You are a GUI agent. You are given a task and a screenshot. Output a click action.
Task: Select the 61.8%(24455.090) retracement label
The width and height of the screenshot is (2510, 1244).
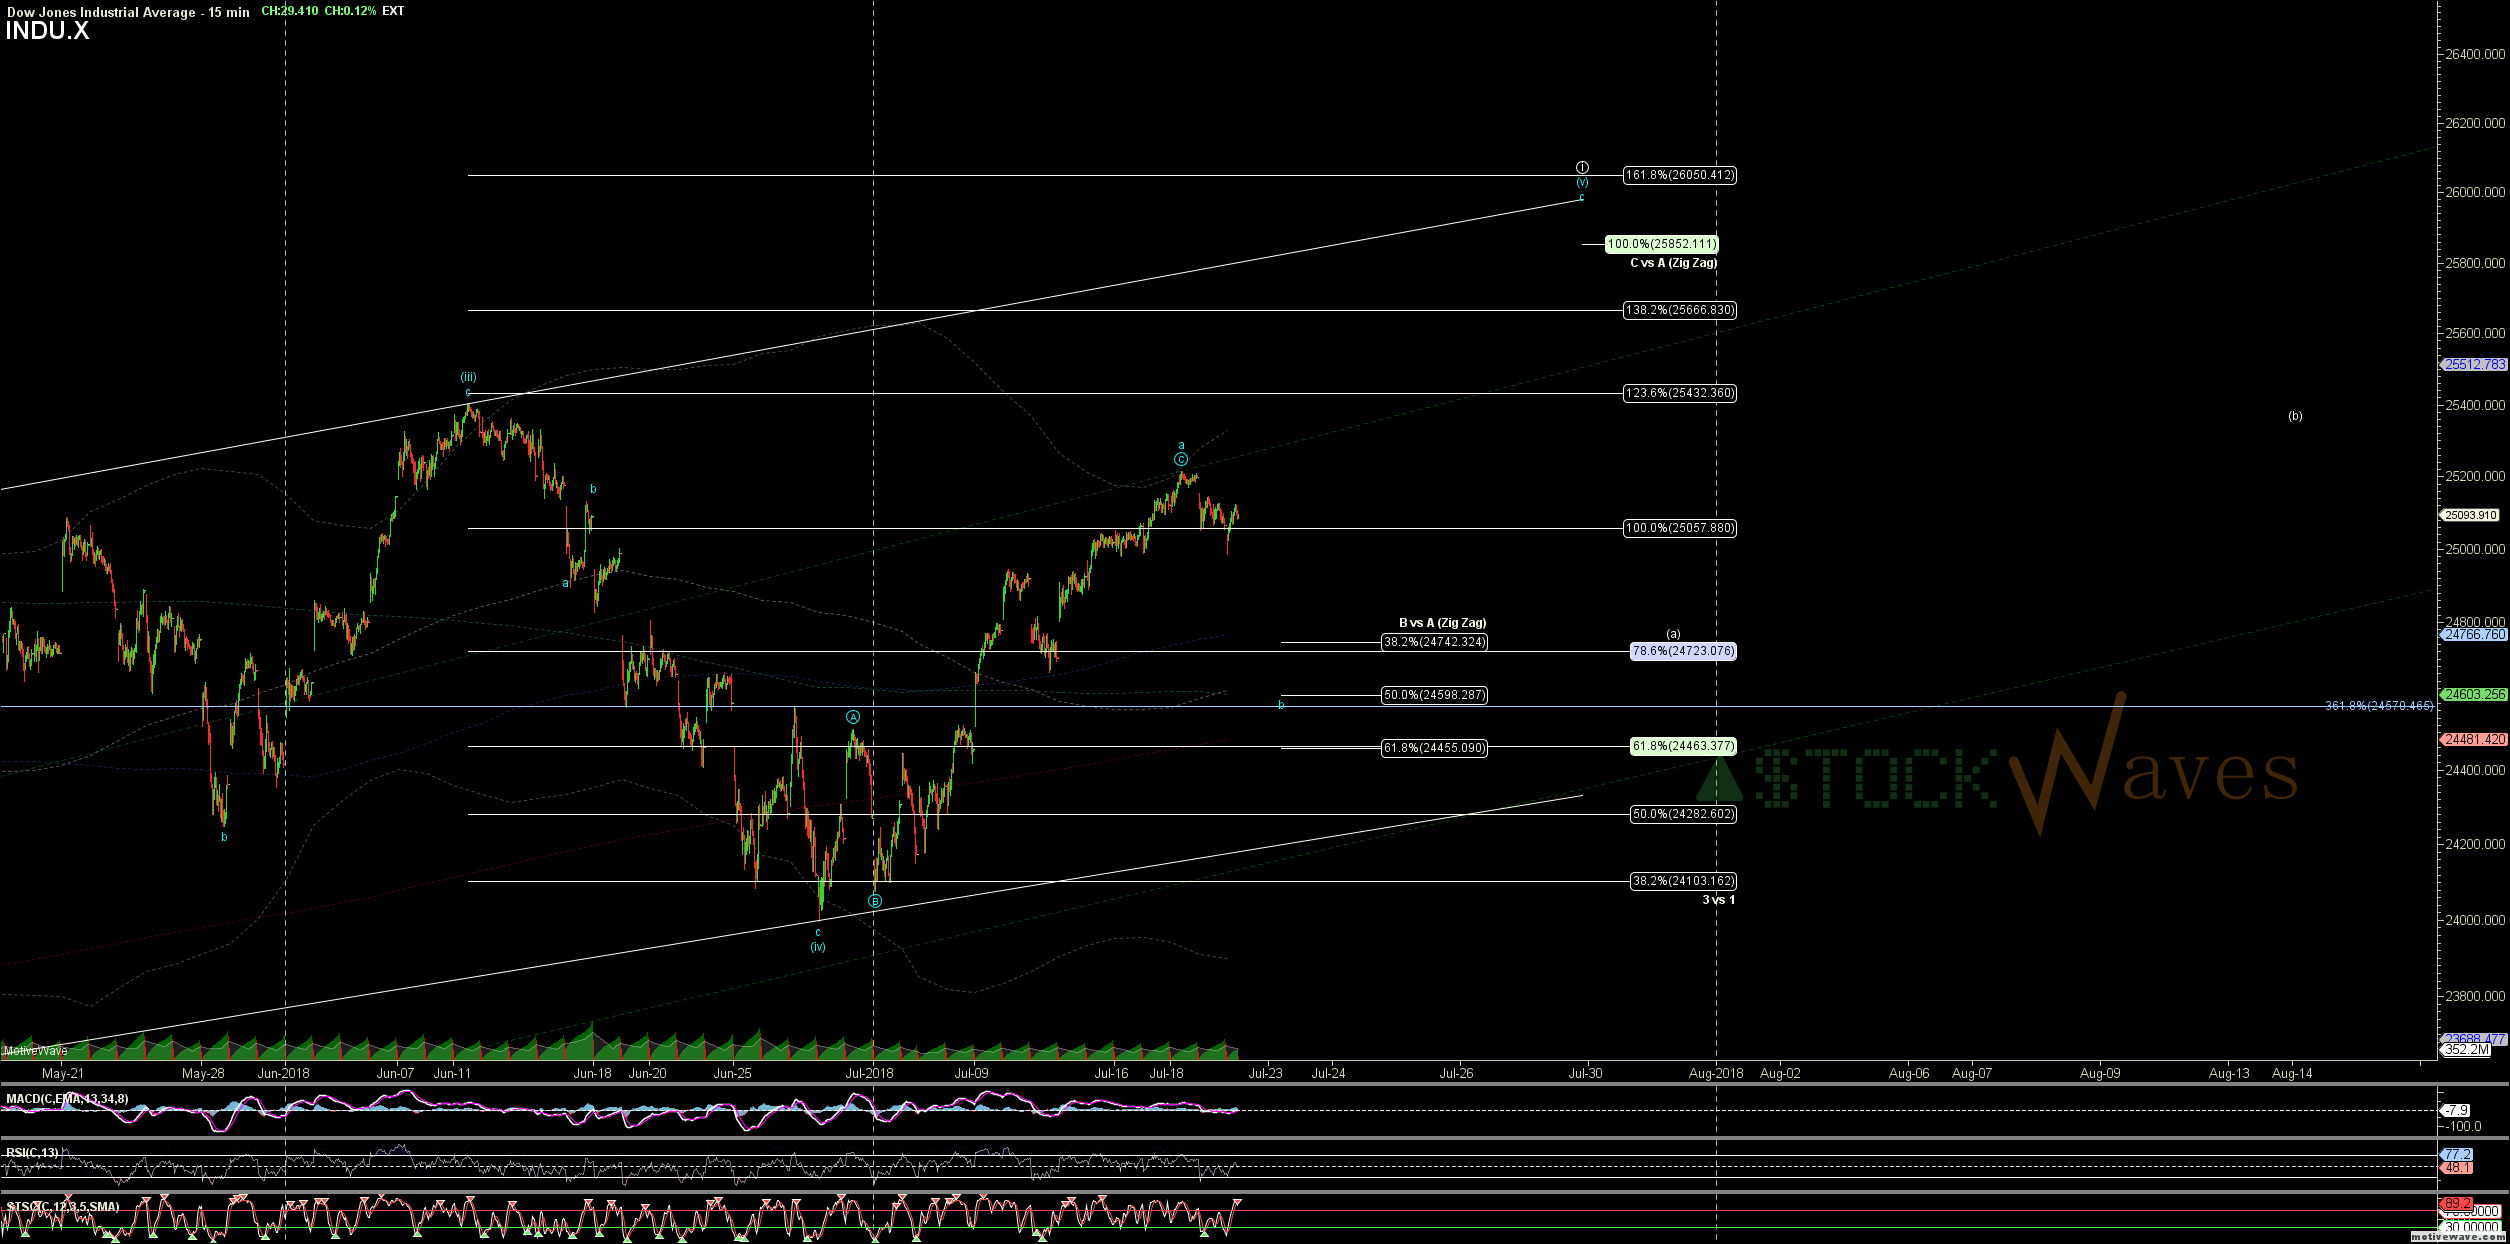(1435, 748)
